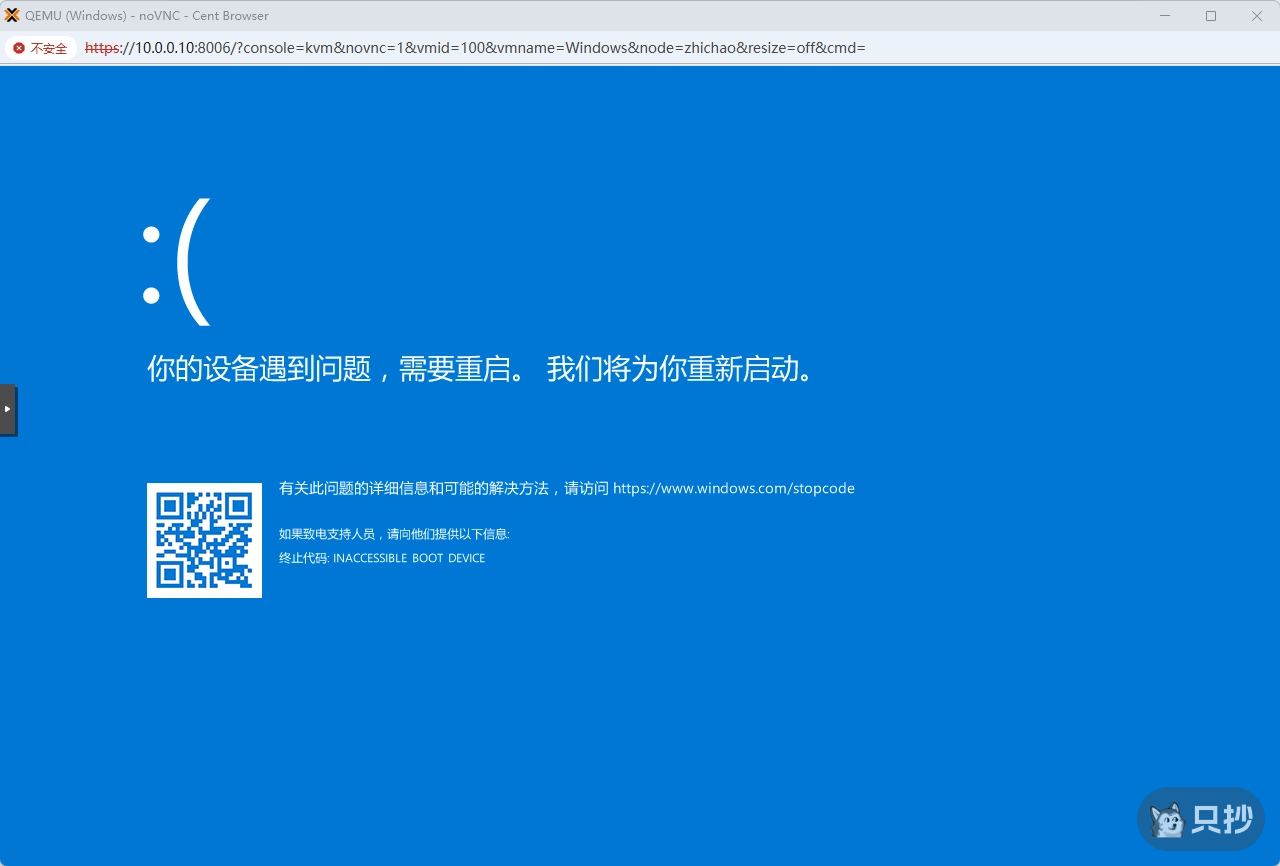The height and width of the screenshot is (866, 1280).
Task: Click the husky dog watermark icon
Action: (1166, 820)
